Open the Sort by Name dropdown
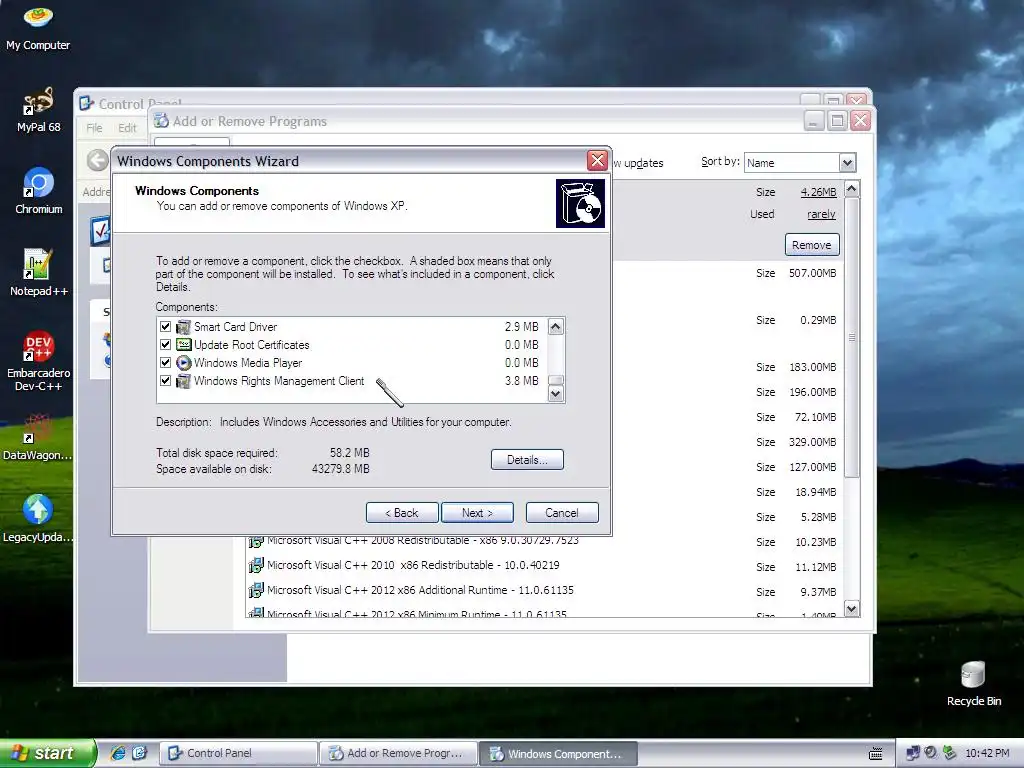 click(x=847, y=163)
